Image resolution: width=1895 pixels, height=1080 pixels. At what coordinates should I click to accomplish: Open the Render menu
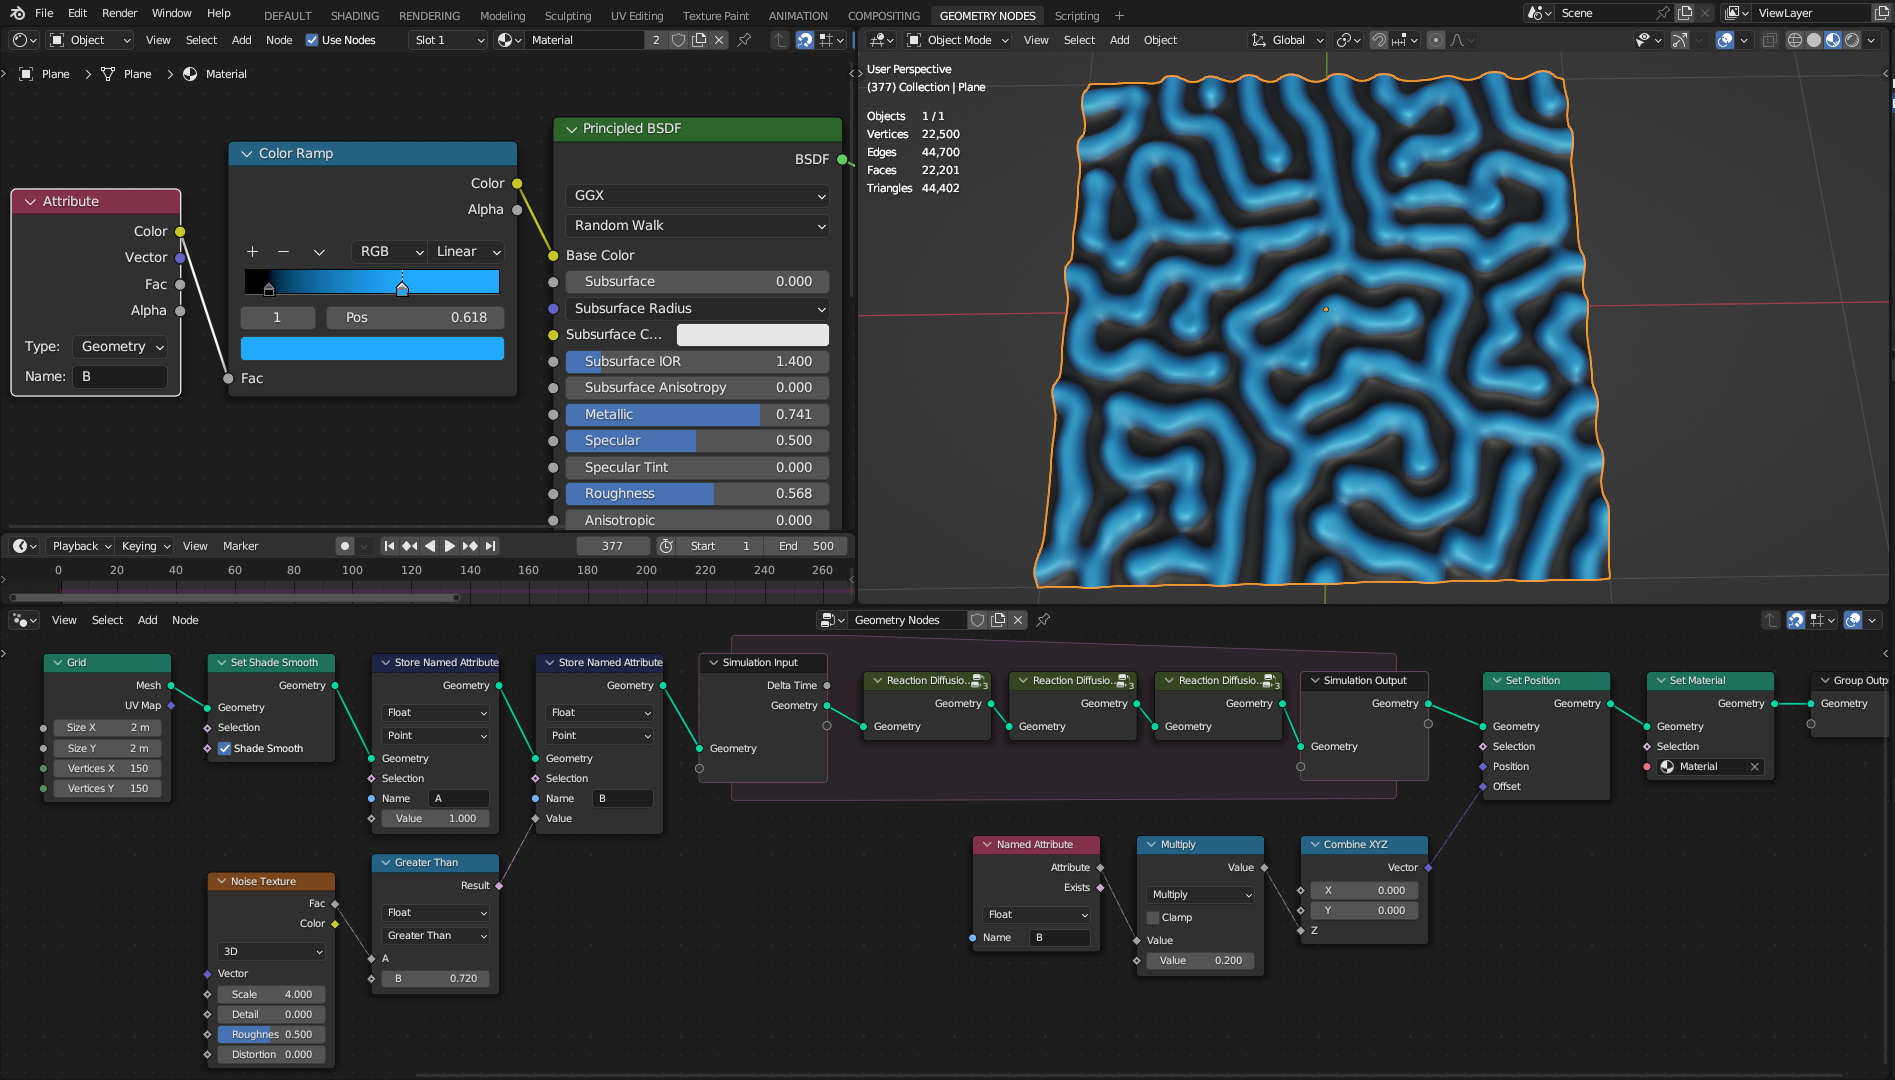tap(119, 13)
